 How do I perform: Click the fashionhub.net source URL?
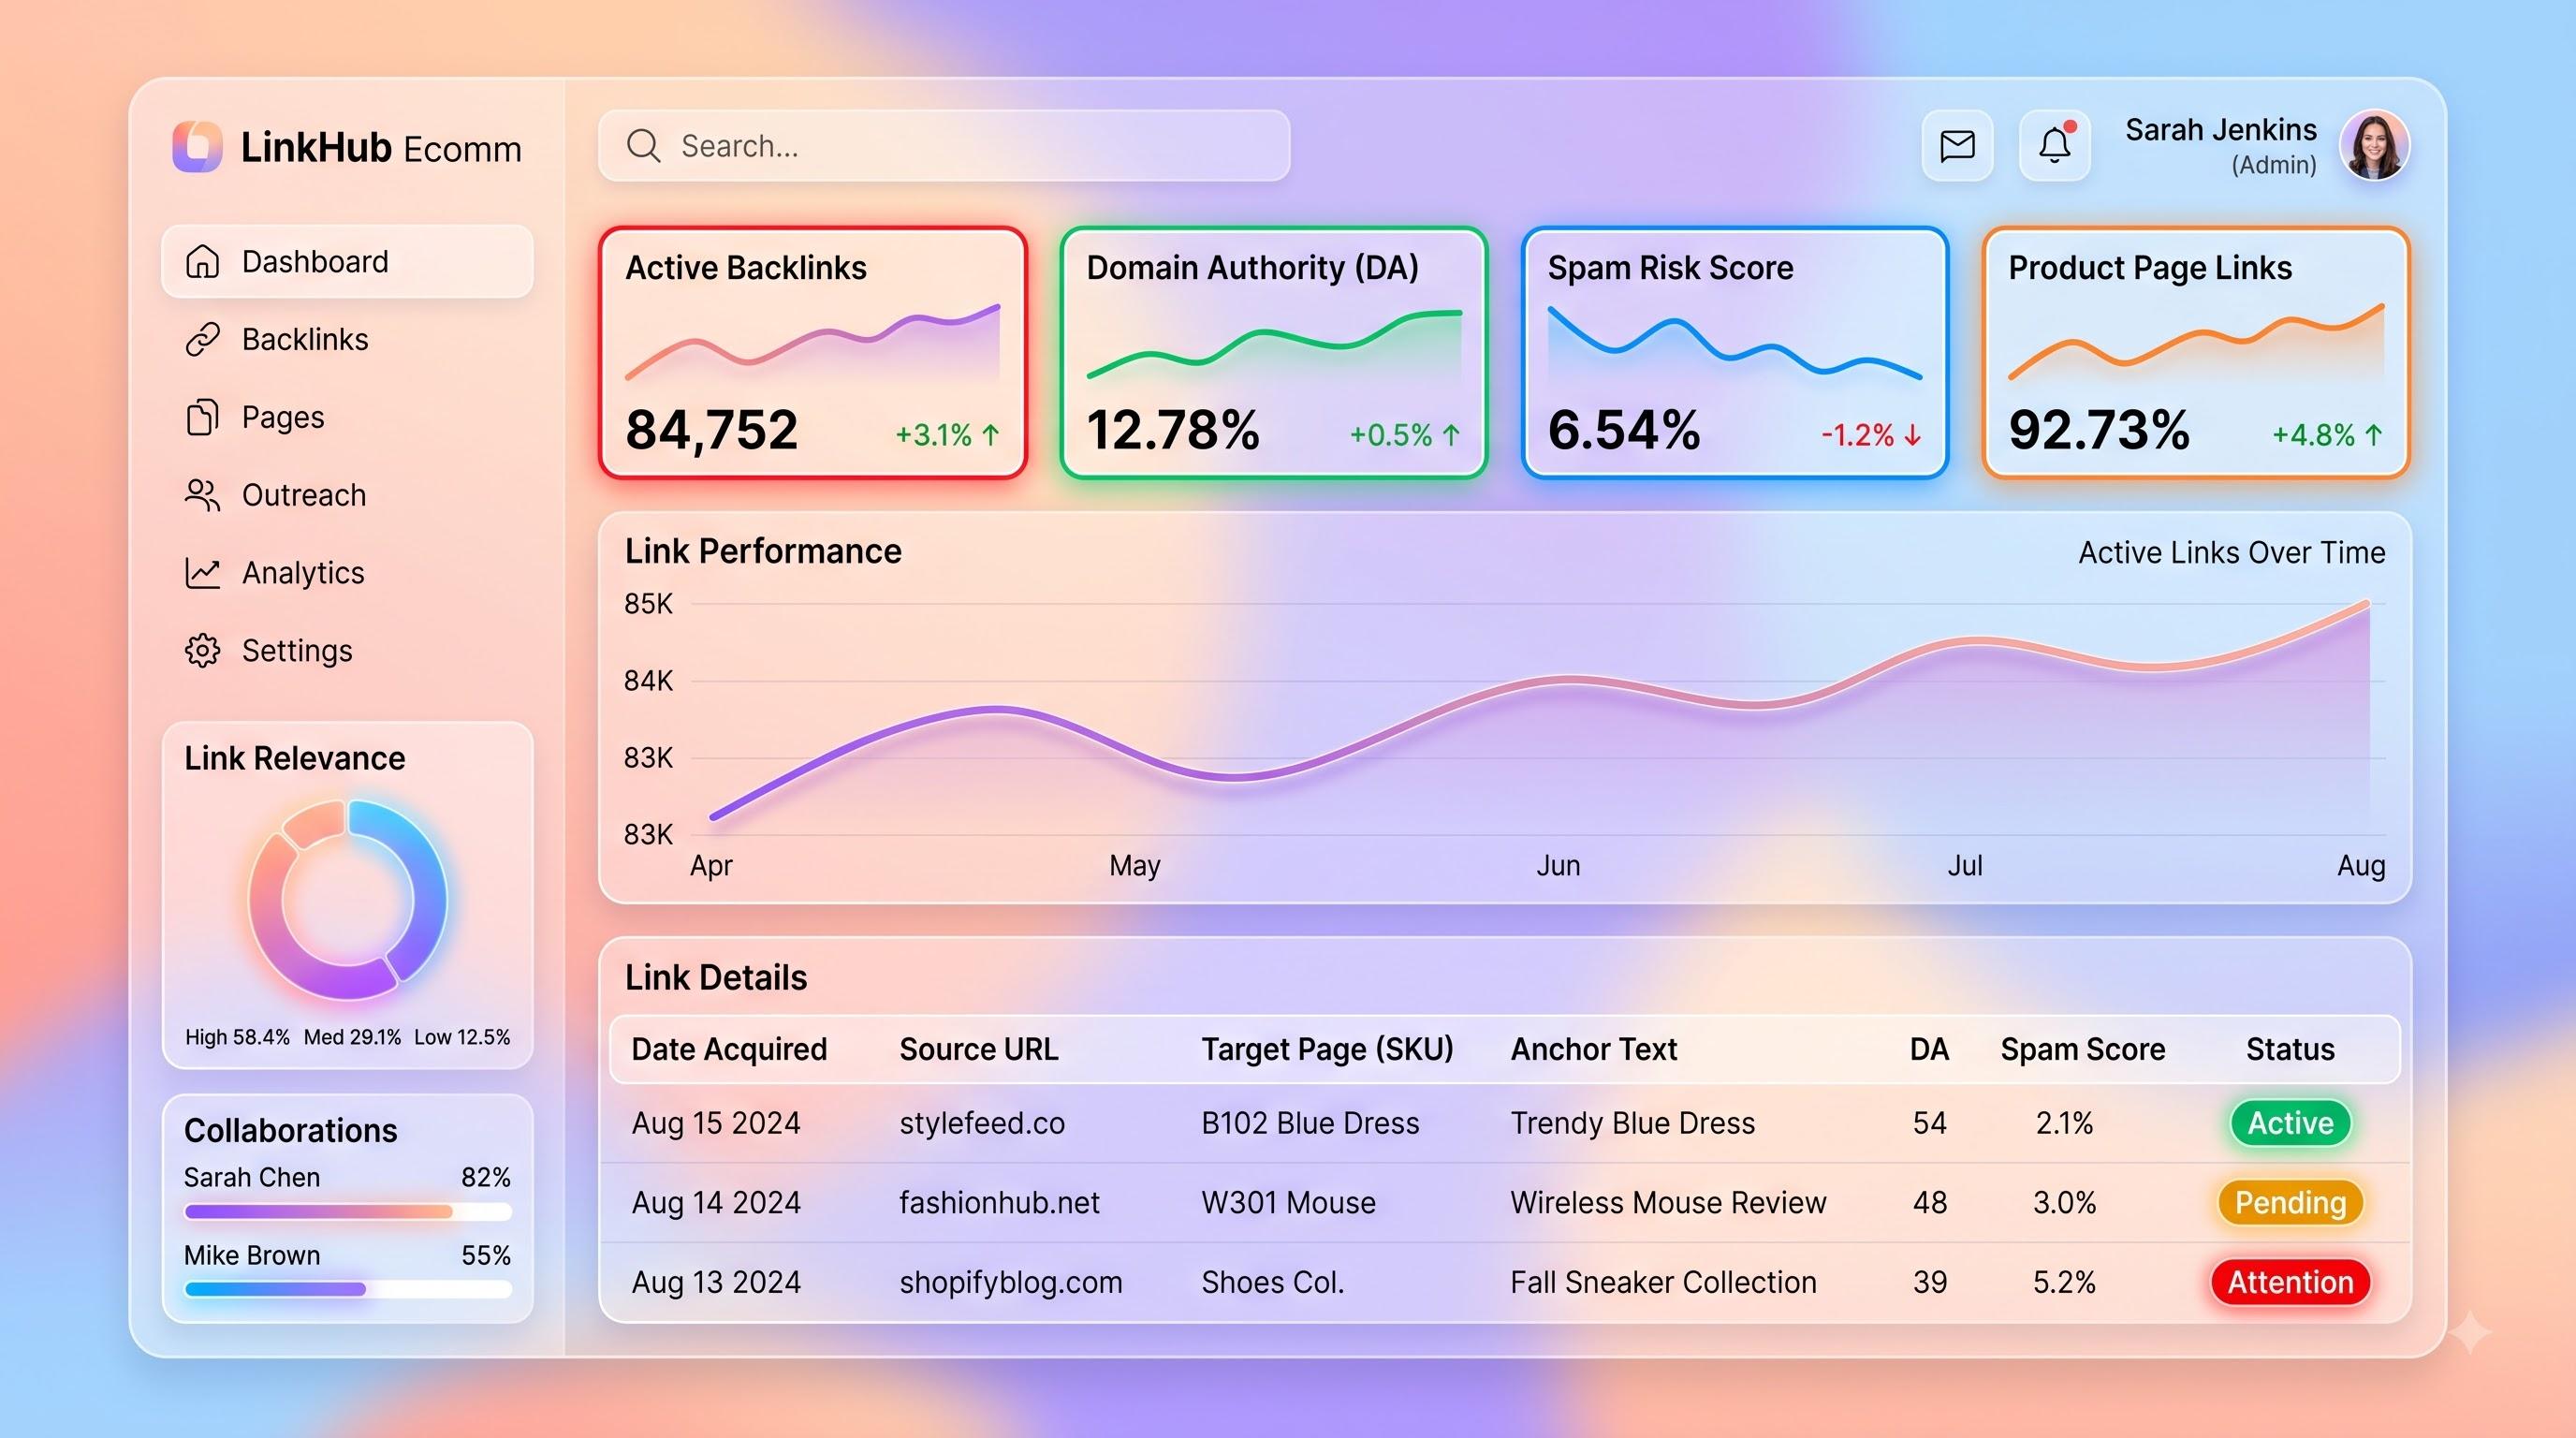[999, 1202]
